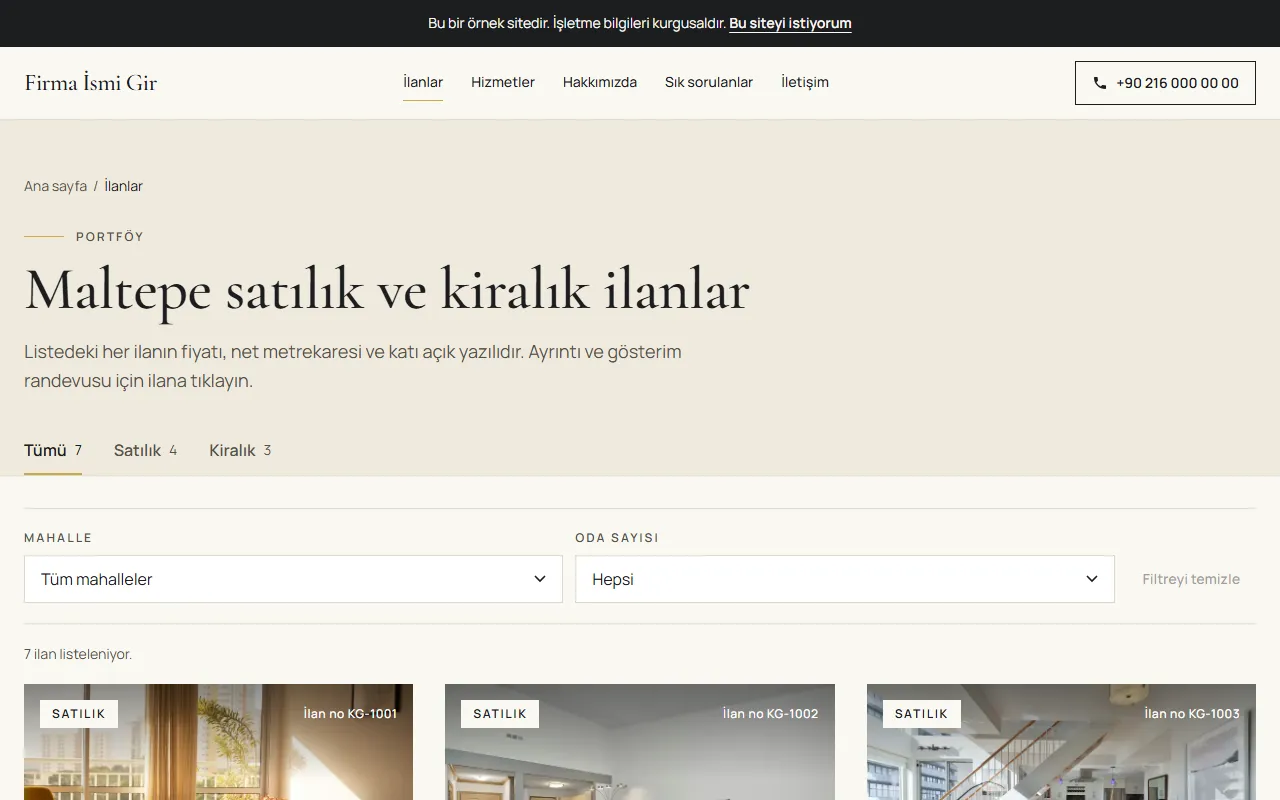The image size is (1280, 800).
Task: Open listing KG-1003 thumbnail
Action: point(1061,742)
